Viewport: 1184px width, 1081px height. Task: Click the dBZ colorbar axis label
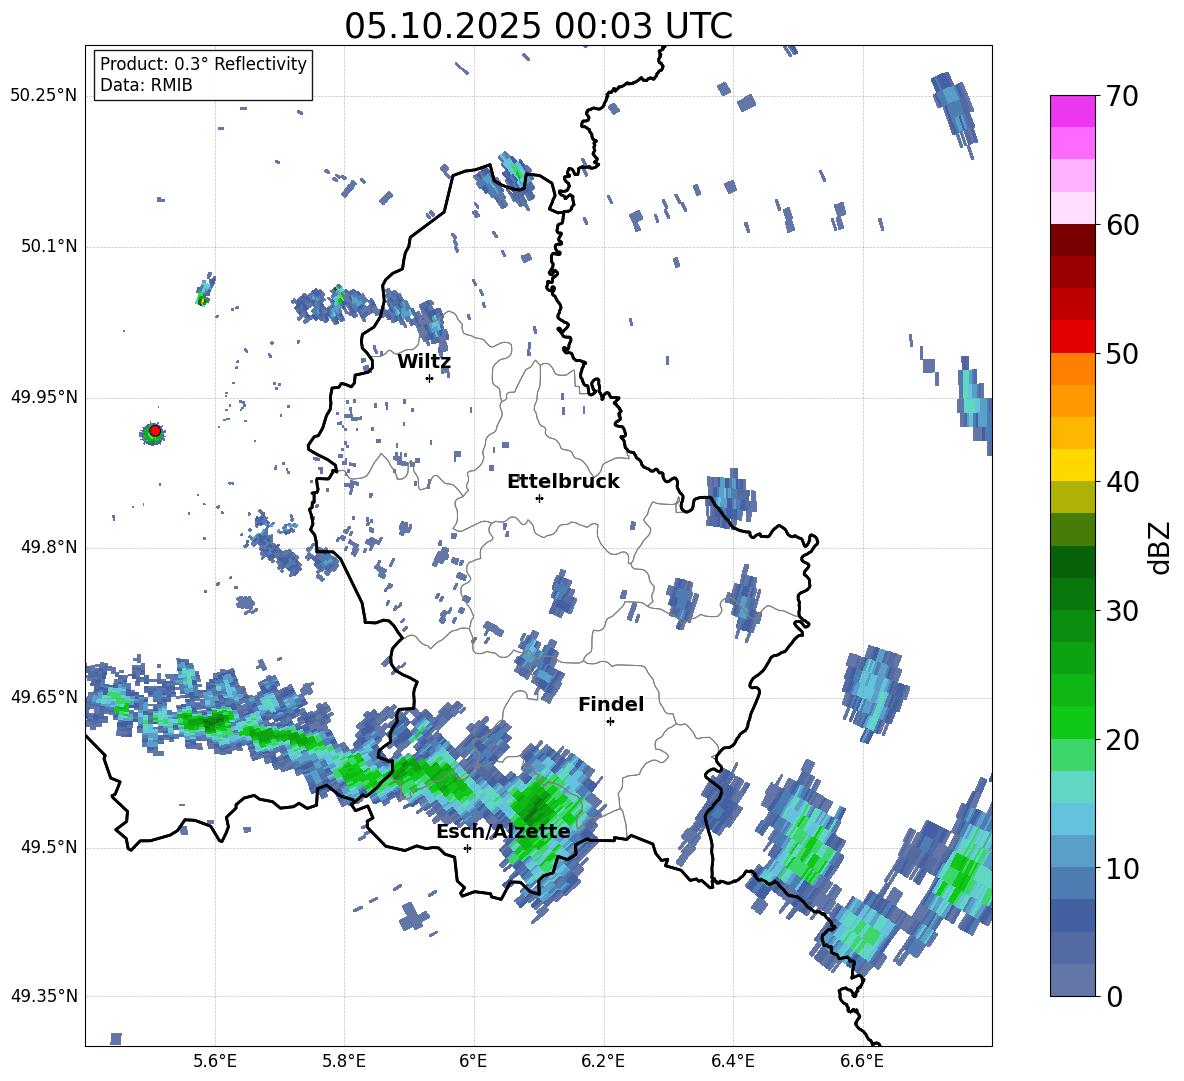(x=1160, y=547)
